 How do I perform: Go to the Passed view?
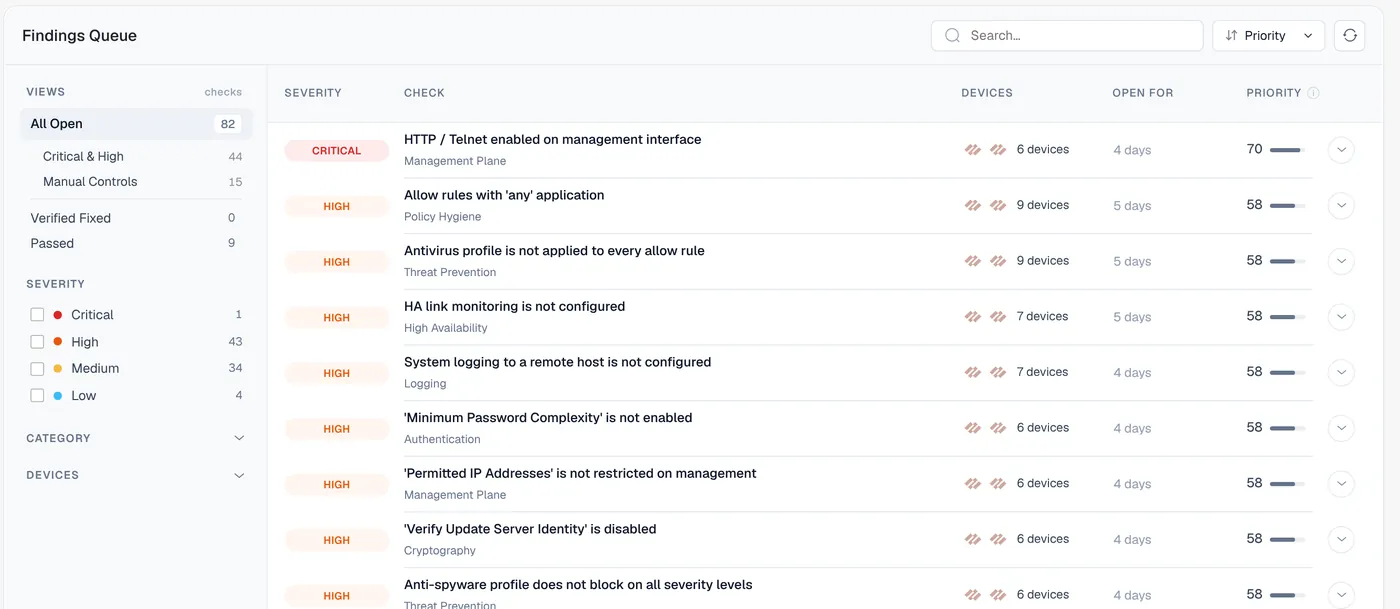click(x=136, y=243)
